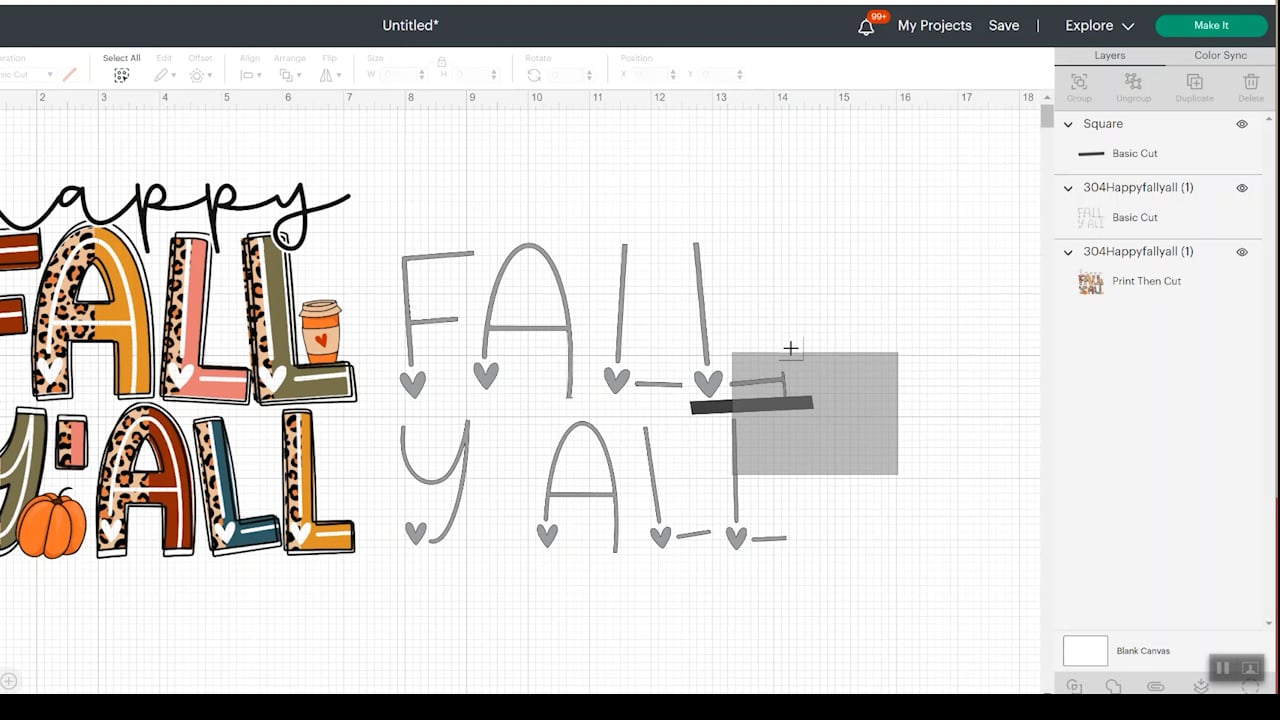Open the Align tool
The width and height of the screenshot is (1280, 720).
[x=246, y=75]
